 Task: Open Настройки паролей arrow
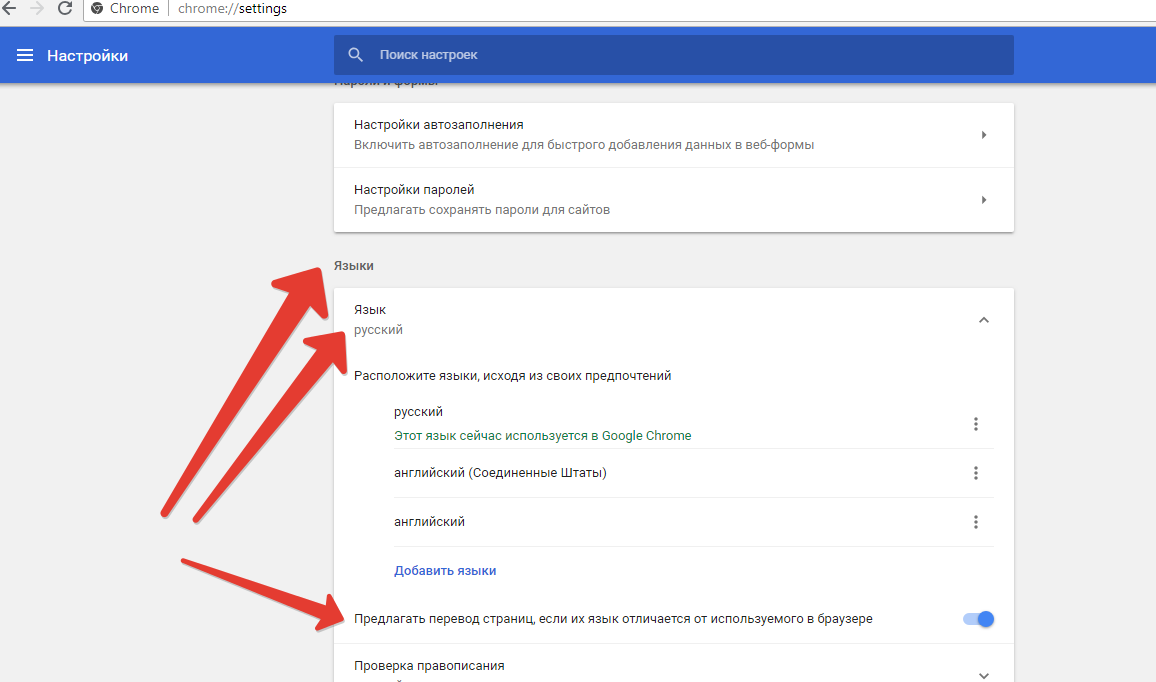click(983, 200)
